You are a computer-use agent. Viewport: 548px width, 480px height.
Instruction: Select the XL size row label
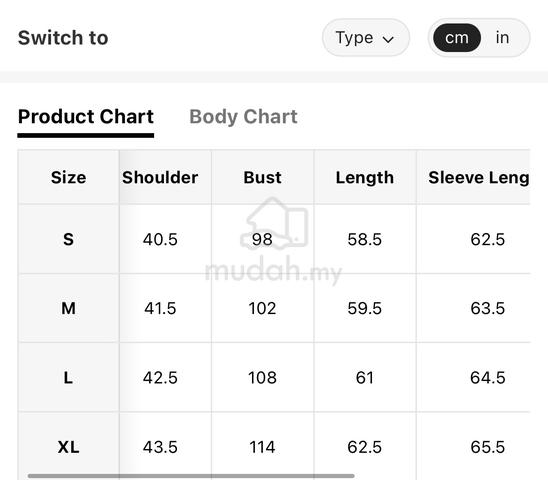[x=68, y=447]
